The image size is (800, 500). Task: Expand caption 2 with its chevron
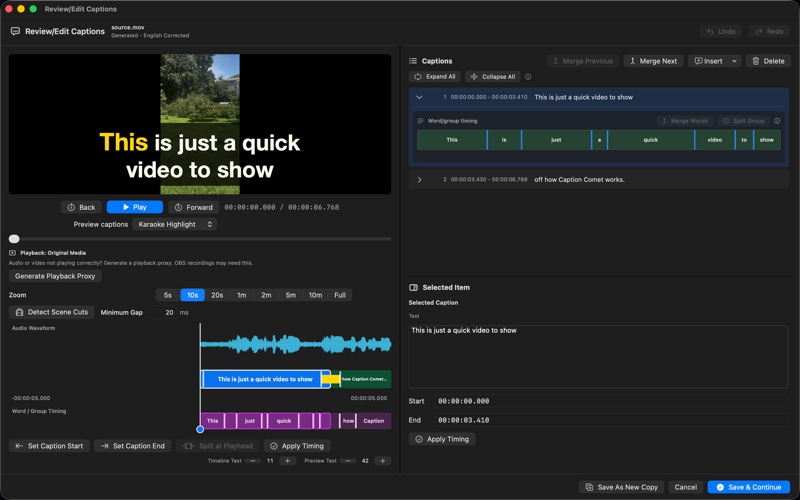point(419,180)
